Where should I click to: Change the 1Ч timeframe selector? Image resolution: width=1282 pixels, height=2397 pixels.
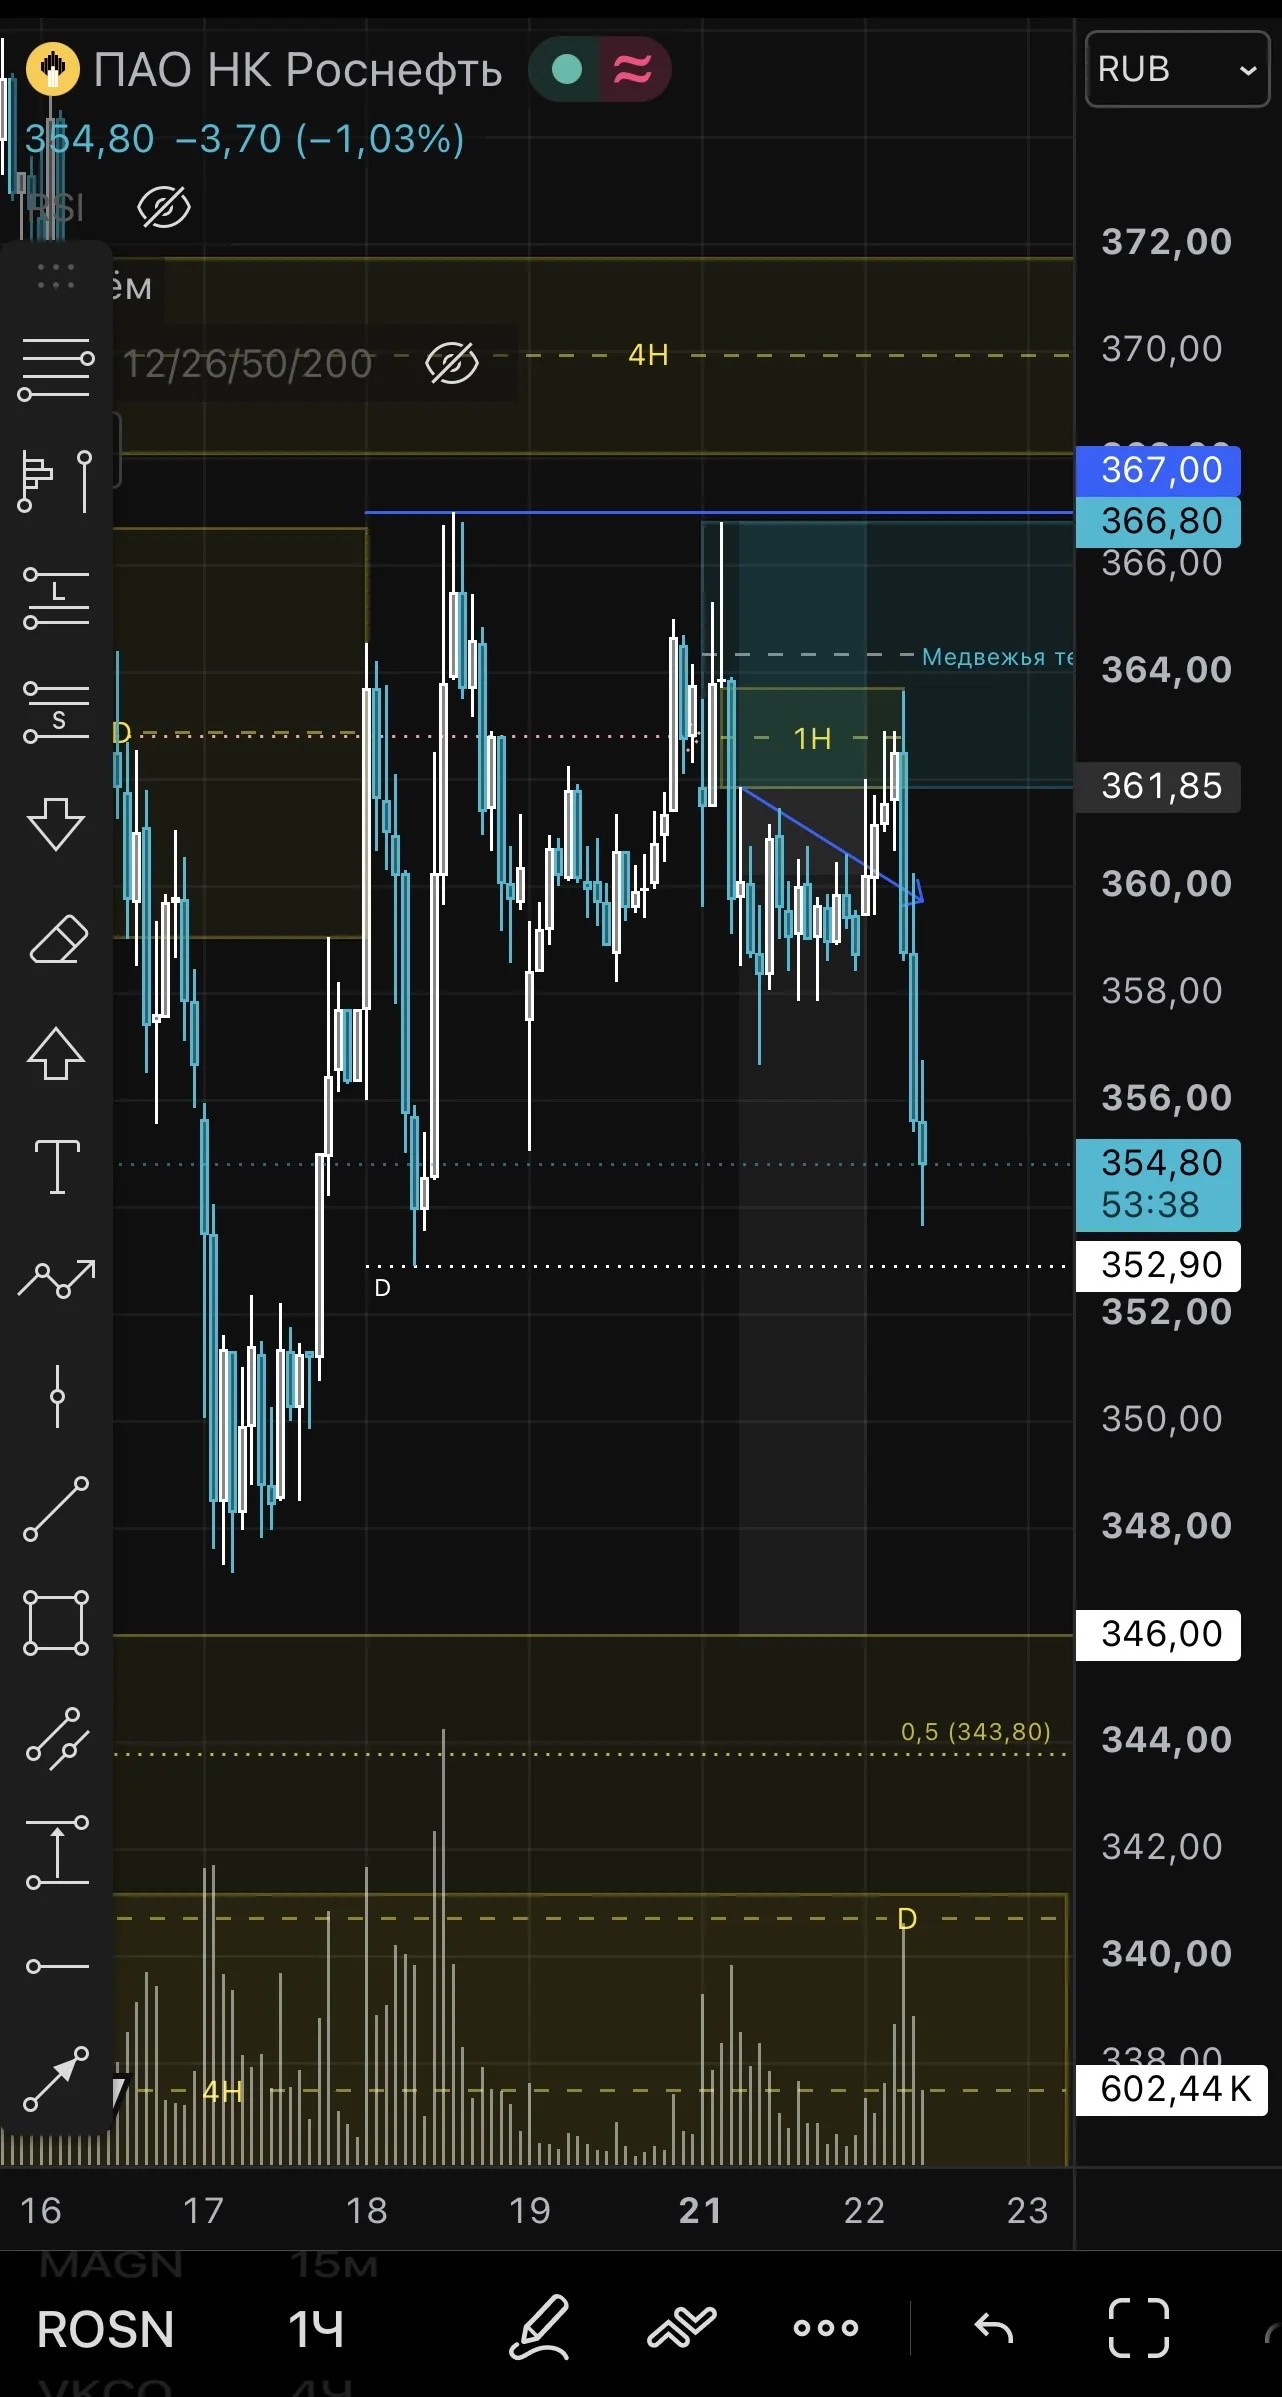[x=316, y=2329]
